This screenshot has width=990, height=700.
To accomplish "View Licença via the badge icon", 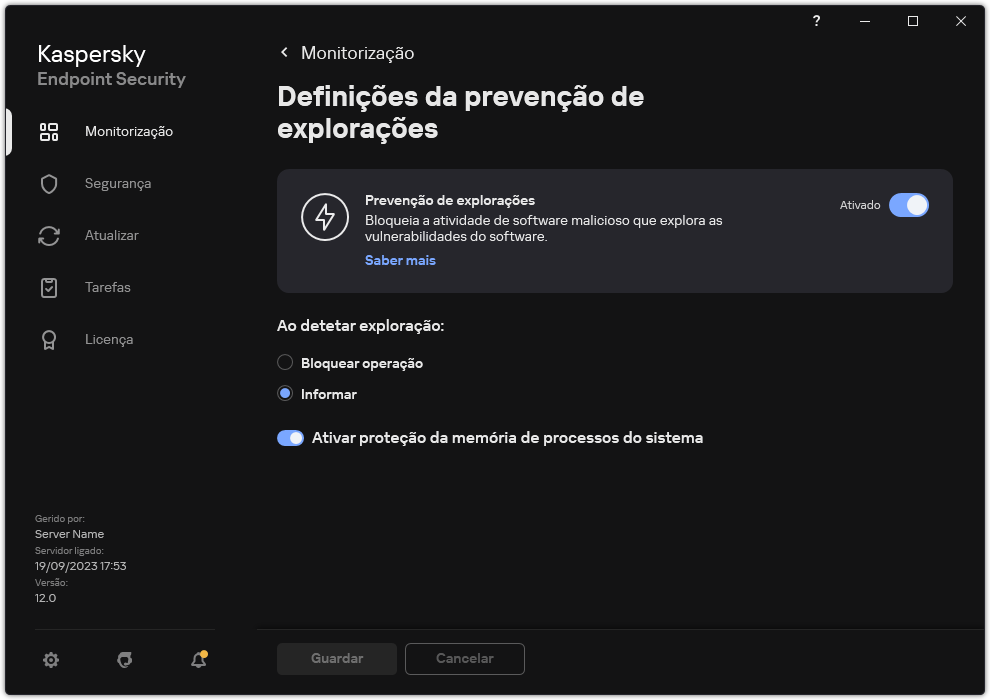I will pyautogui.click(x=48, y=339).
